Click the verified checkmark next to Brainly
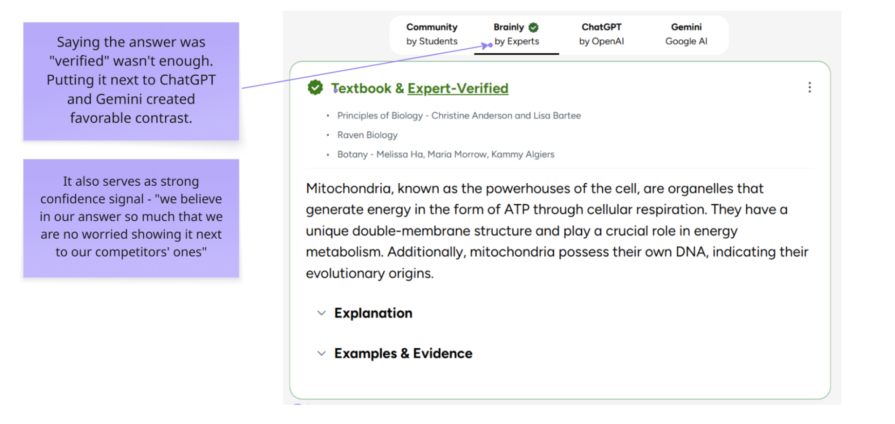The height and width of the screenshot is (424, 895). click(533, 27)
